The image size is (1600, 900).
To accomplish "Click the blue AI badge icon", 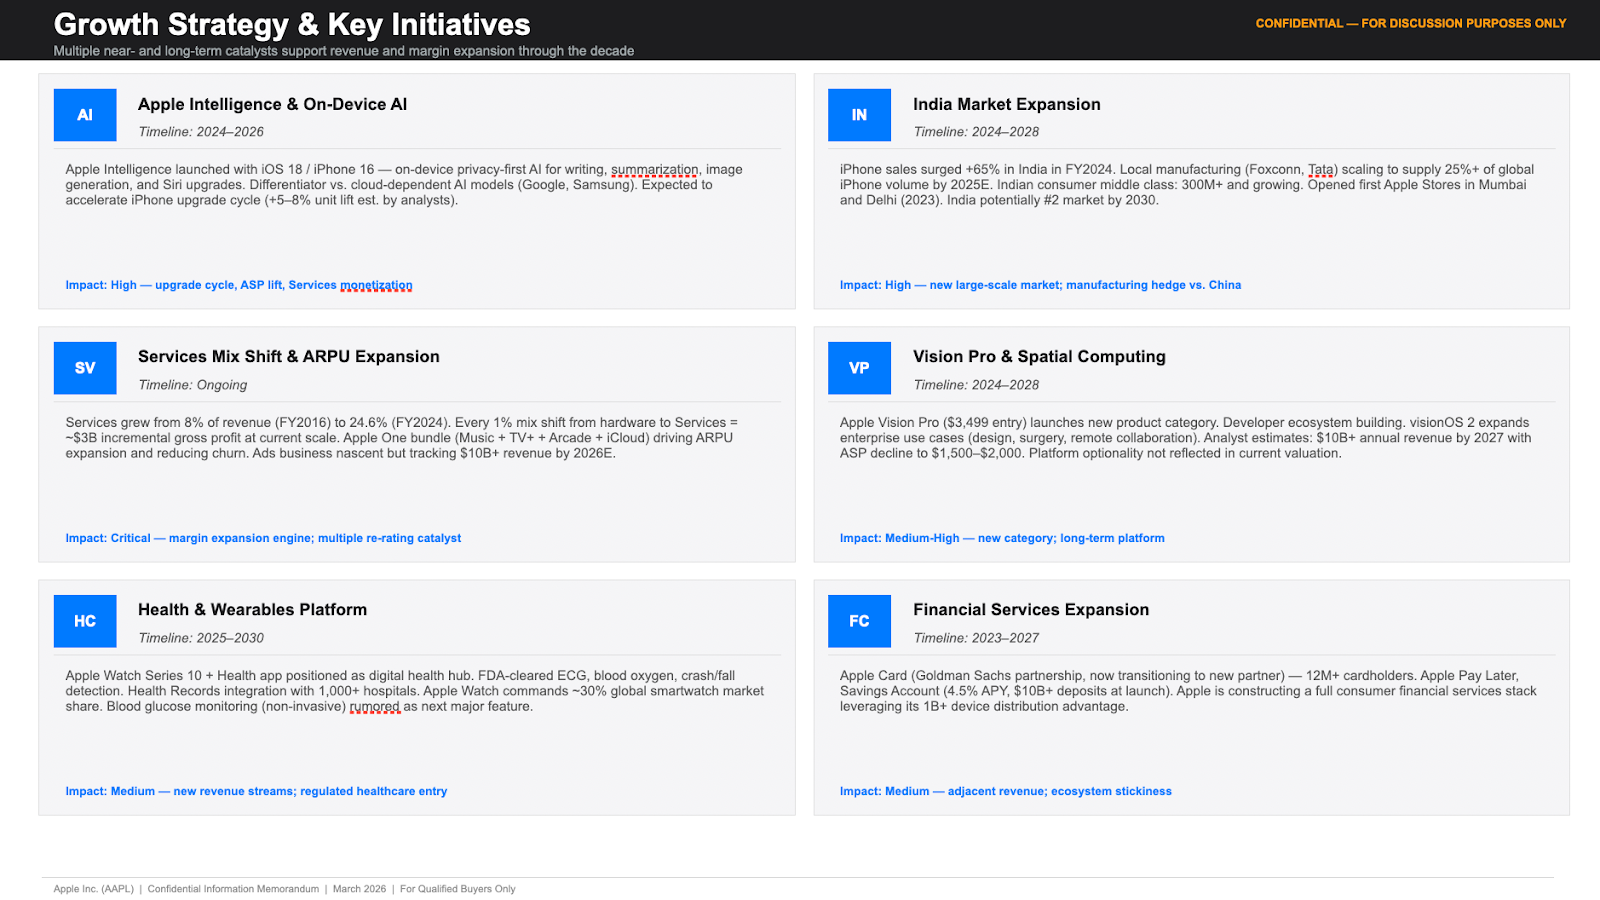I will click(x=85, y=115).
